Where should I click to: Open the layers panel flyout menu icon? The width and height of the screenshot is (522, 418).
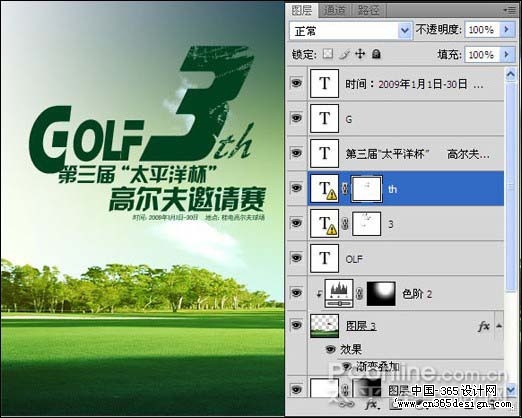pos(510,10)
